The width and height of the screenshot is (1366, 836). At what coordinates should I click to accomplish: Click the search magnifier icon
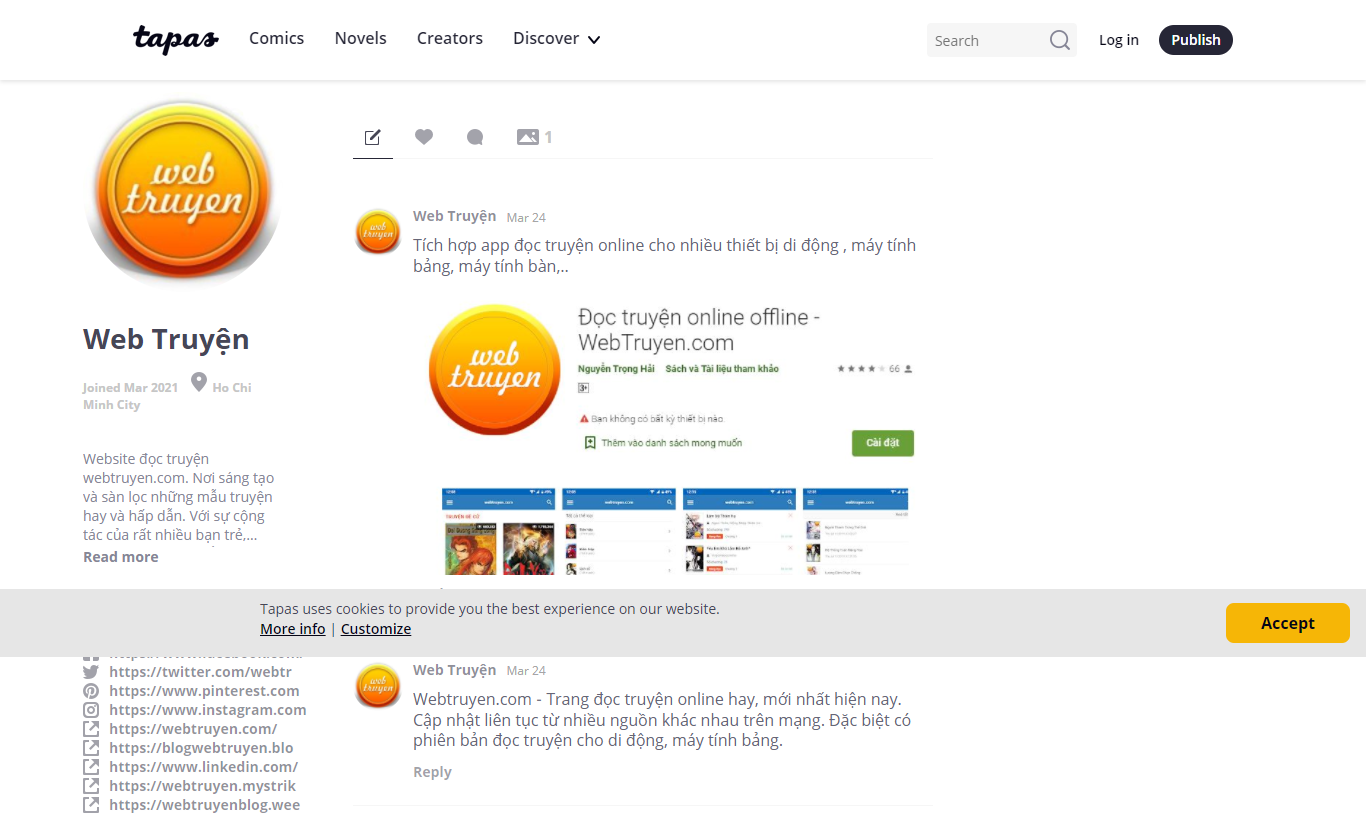coord(1059,40)
